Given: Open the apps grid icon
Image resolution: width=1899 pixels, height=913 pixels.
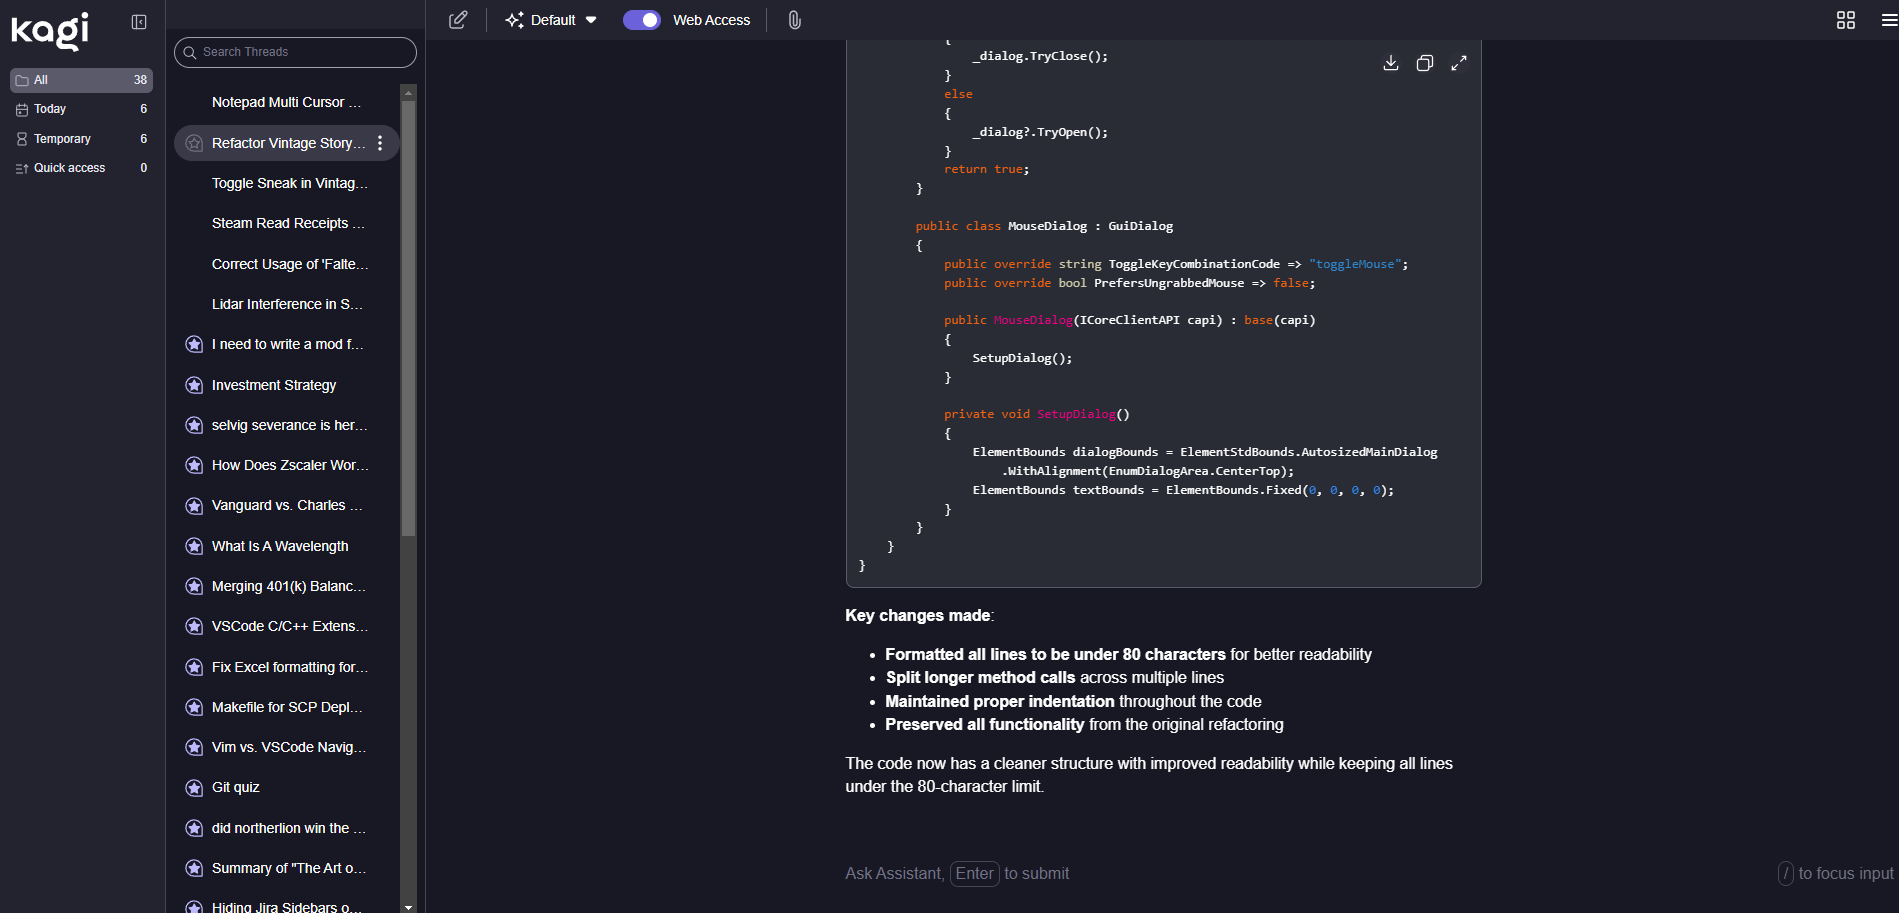Looking at the screenshot, I should 1845,20.
